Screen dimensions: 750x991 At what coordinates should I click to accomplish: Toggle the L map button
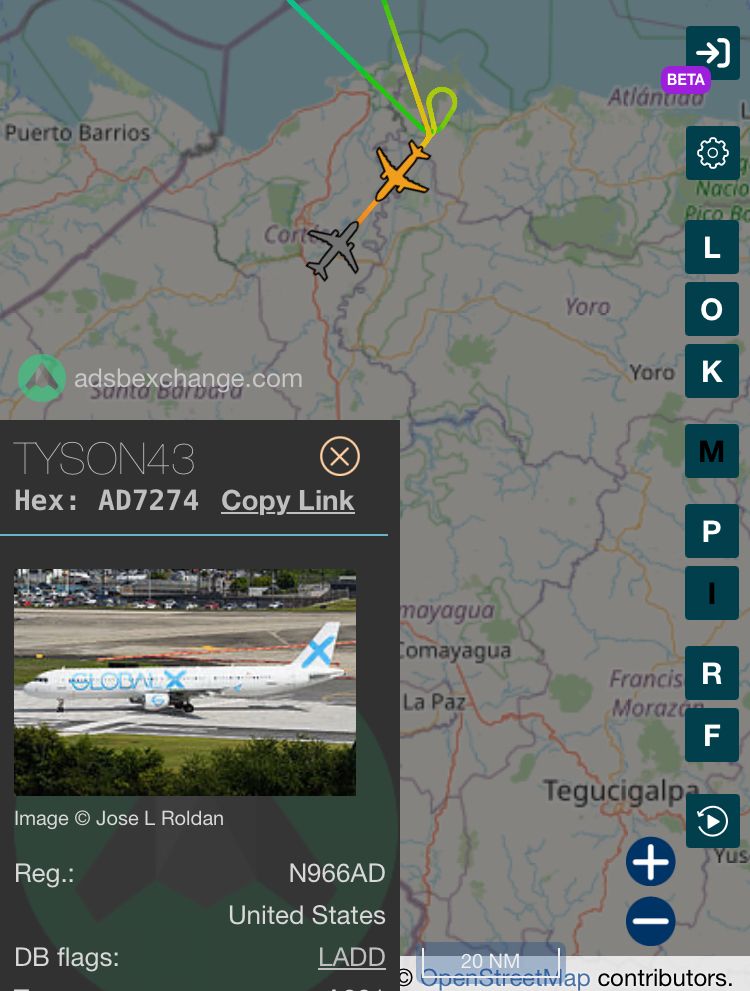pos(712,247)
